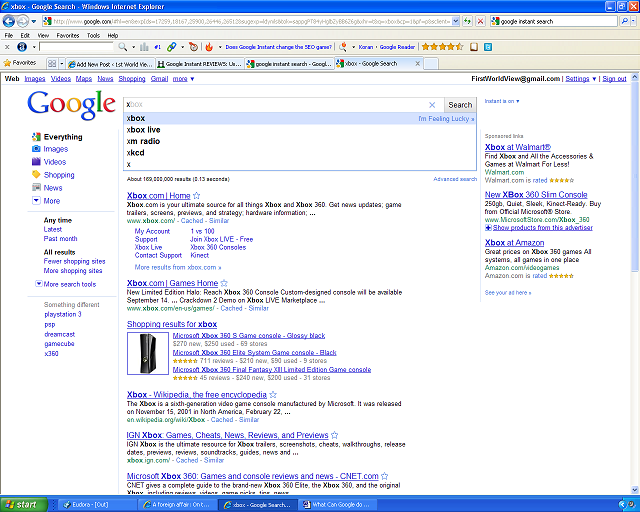Click the bar chart traffic icon
The width and height of the screenshot is (640, 512).
point(144,47)
